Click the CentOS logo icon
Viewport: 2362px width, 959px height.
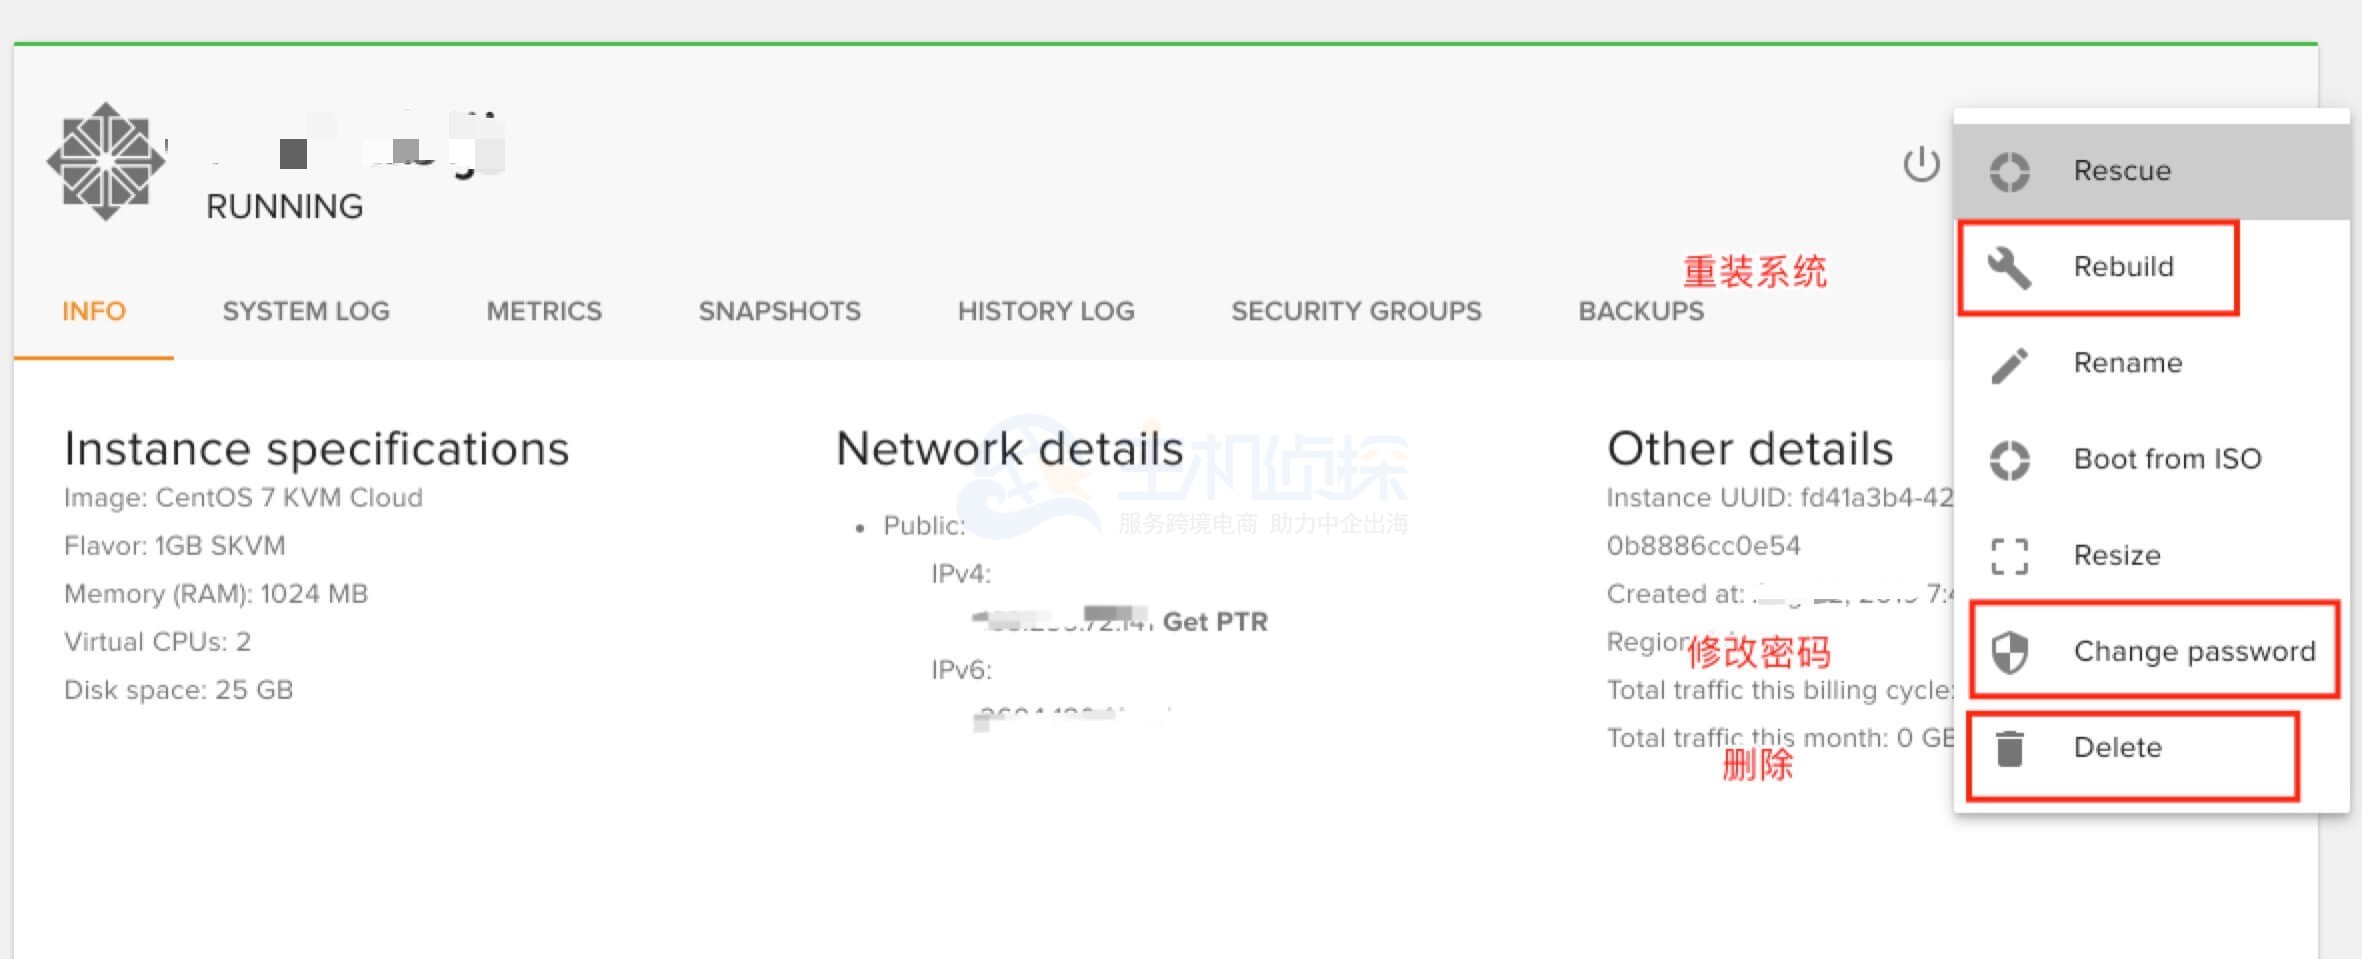(x=106, y=161)
